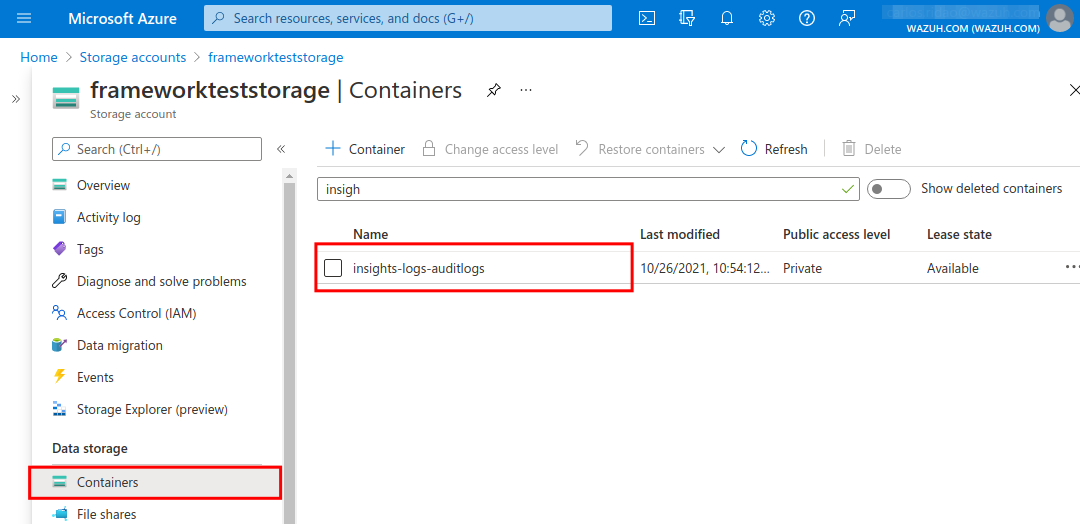The image size is (1080, 524).
Task: Click the Tags icon in the sidebar
Action: [60, 249]
